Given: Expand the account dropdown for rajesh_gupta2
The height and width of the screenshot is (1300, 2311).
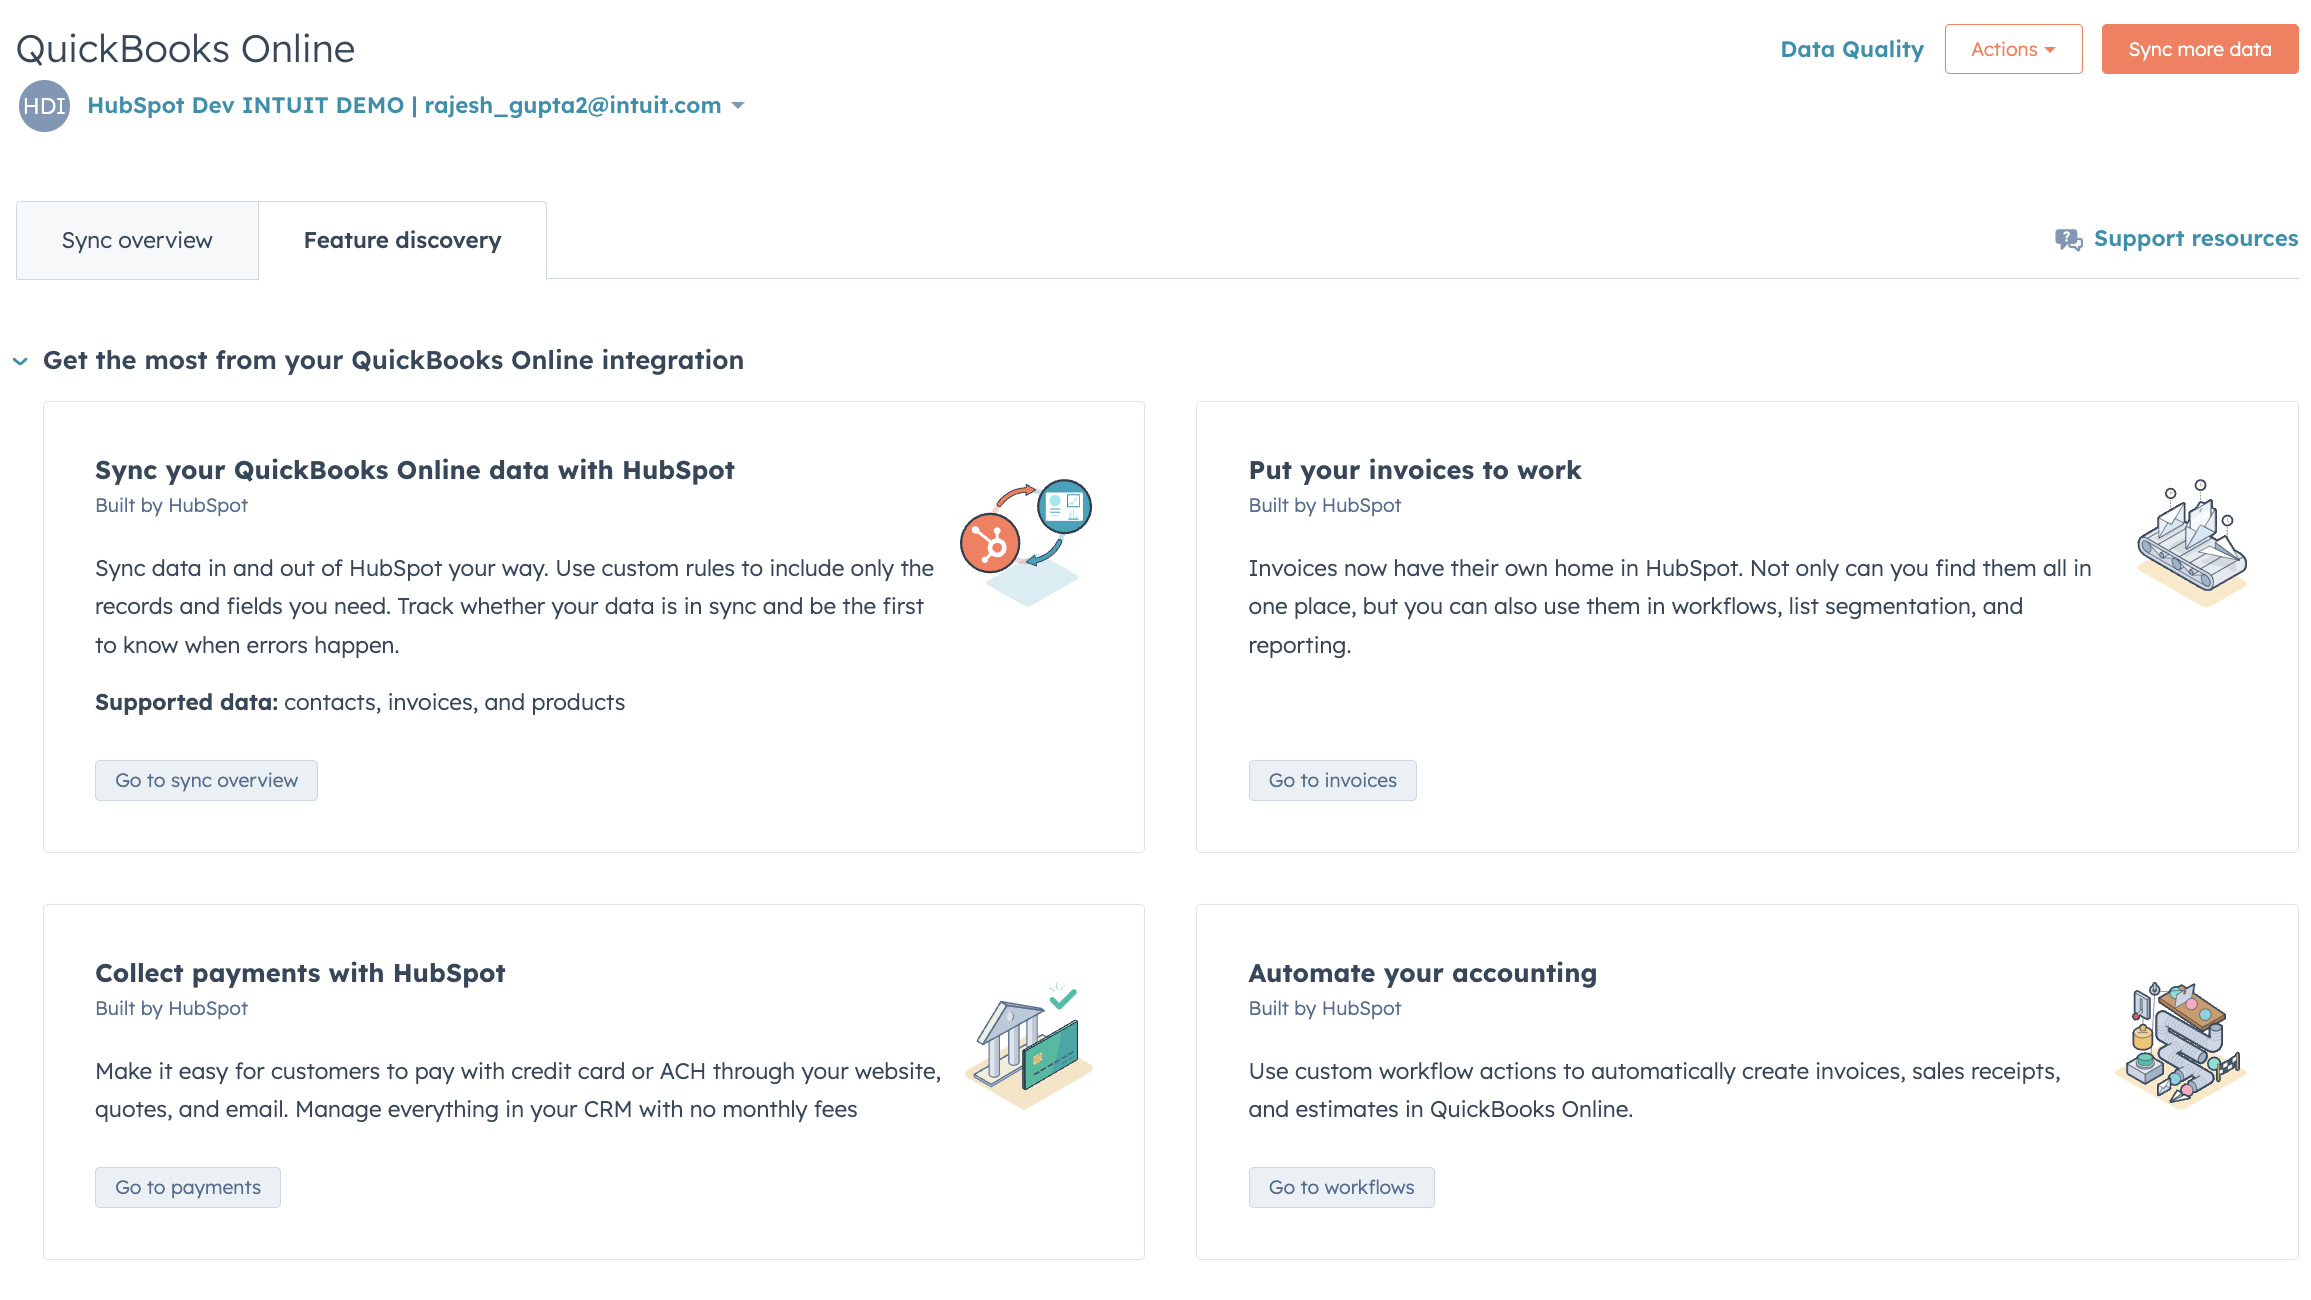Looking at the screenshot, I should click(x=738, y=105).
